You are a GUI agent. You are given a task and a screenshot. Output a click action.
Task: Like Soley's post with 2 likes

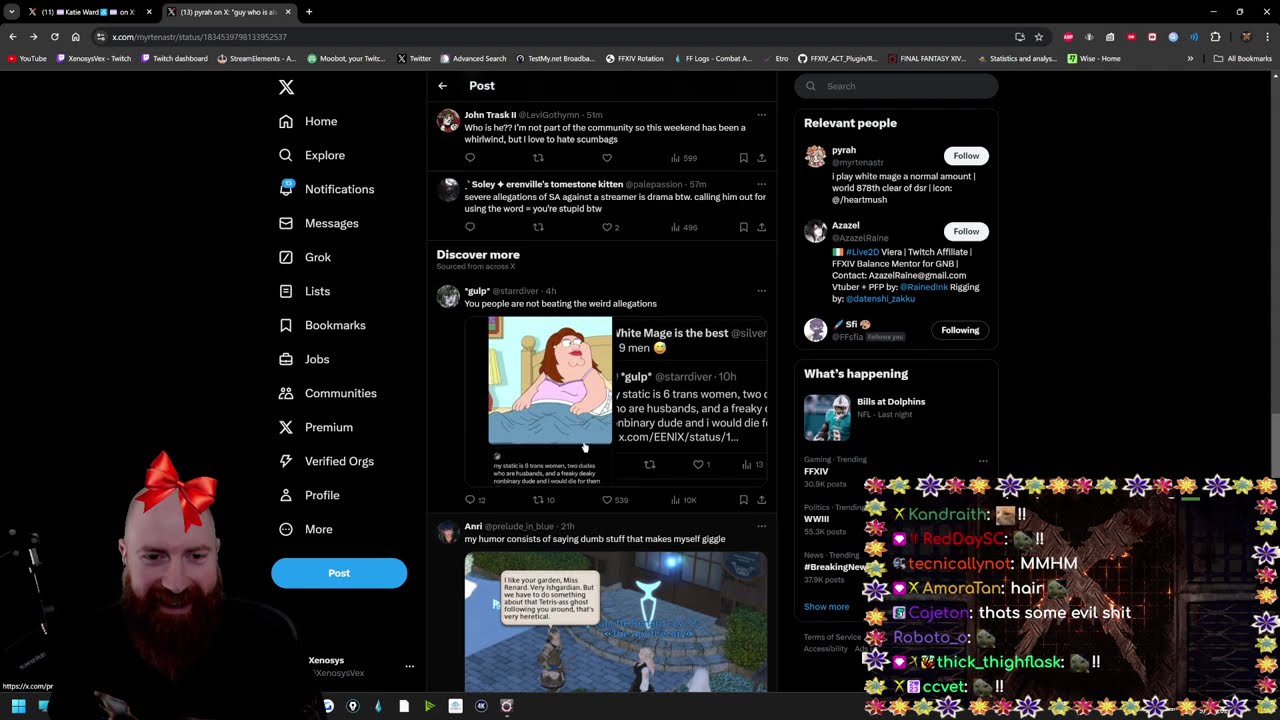point(610,227)
